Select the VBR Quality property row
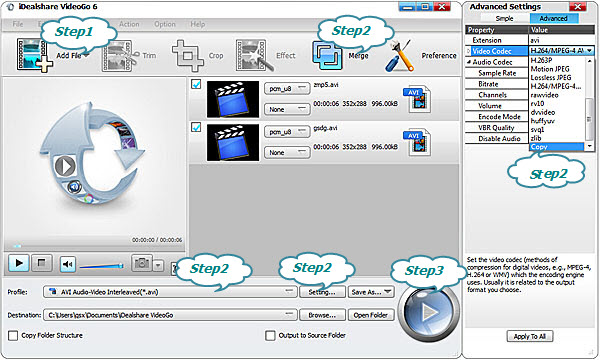Image resolution: width=600 pixels, height=360 pixels. (x=497, y=127)
